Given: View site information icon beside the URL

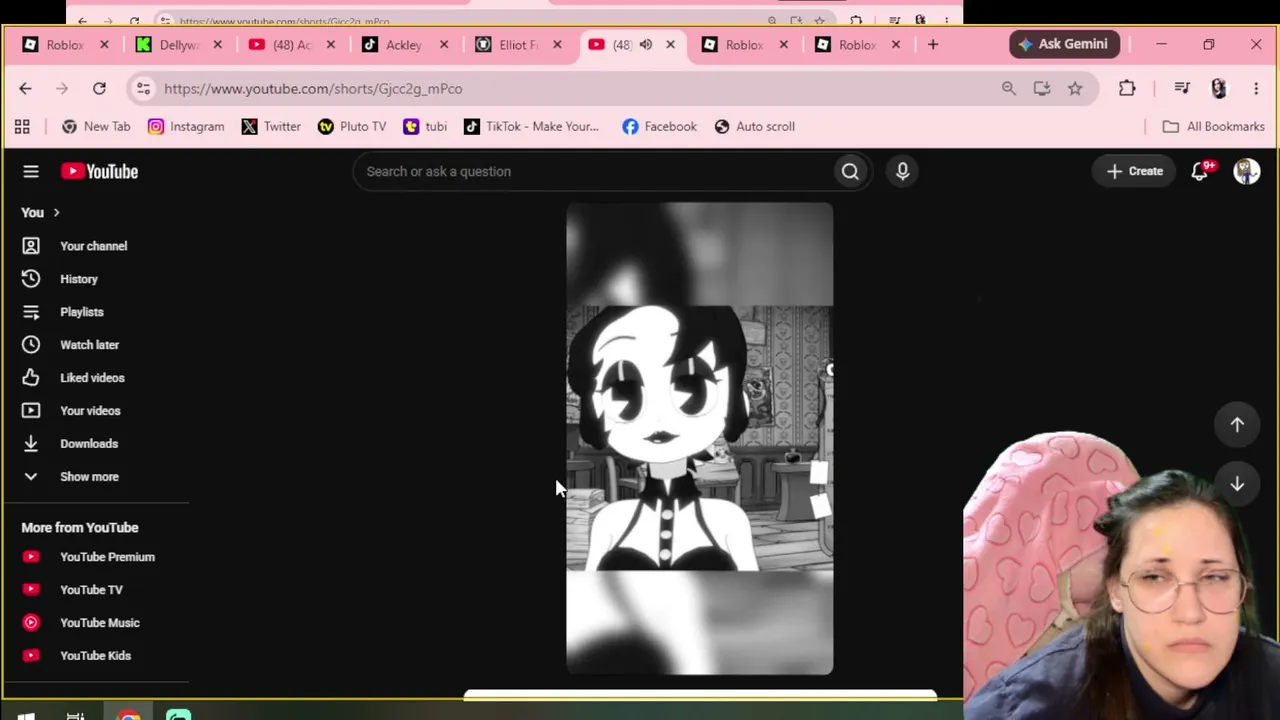Looking at the screenshot, I should 143,89.
